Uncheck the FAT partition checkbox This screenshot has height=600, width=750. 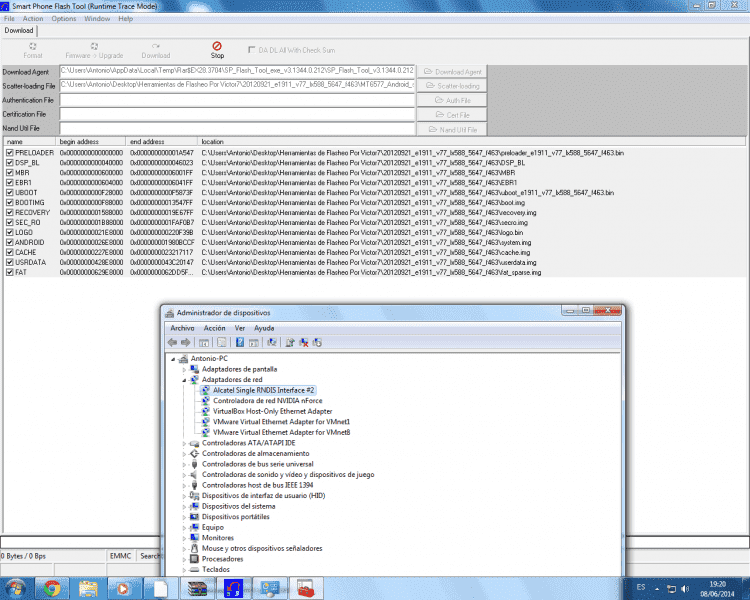click(10, 272)
